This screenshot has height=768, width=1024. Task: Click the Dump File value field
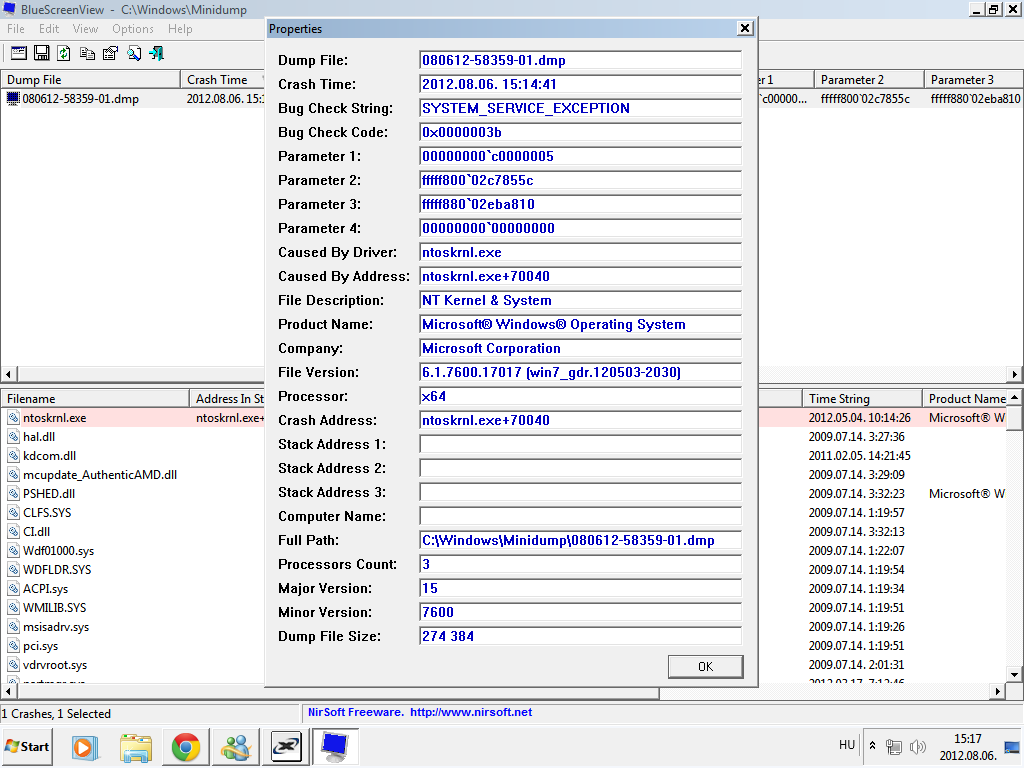581,60
